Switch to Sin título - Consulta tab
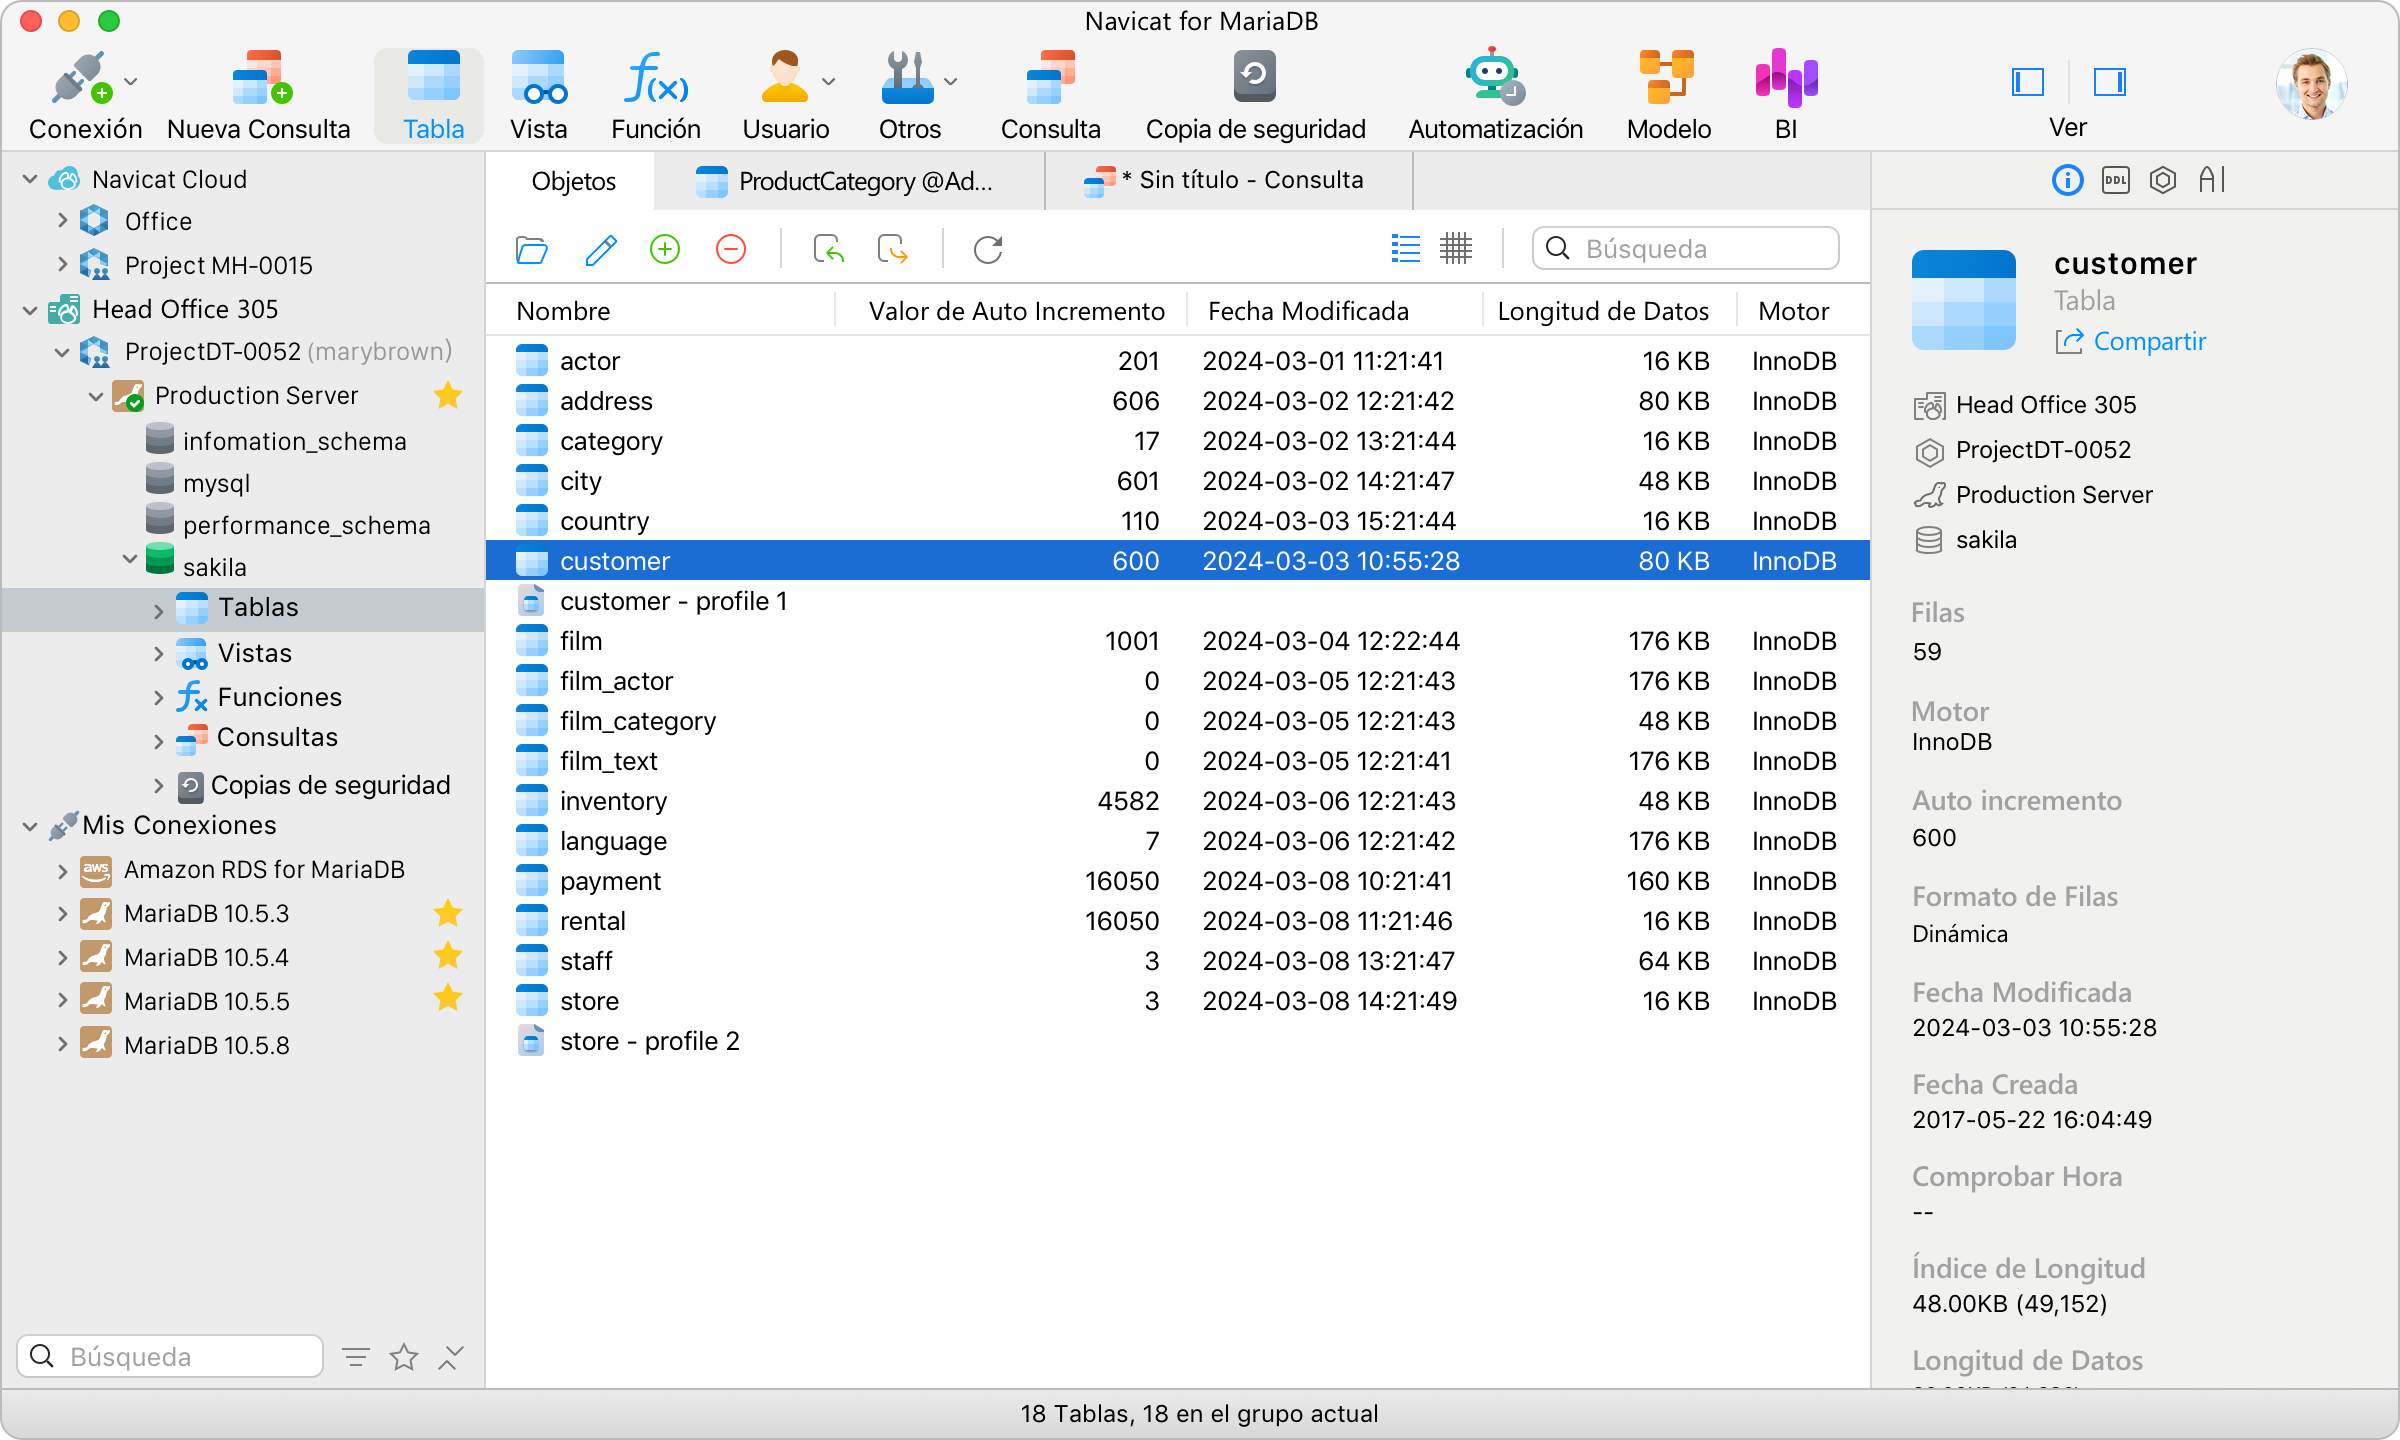The image size is (2400, 1440). click(x=1228, y=181)
